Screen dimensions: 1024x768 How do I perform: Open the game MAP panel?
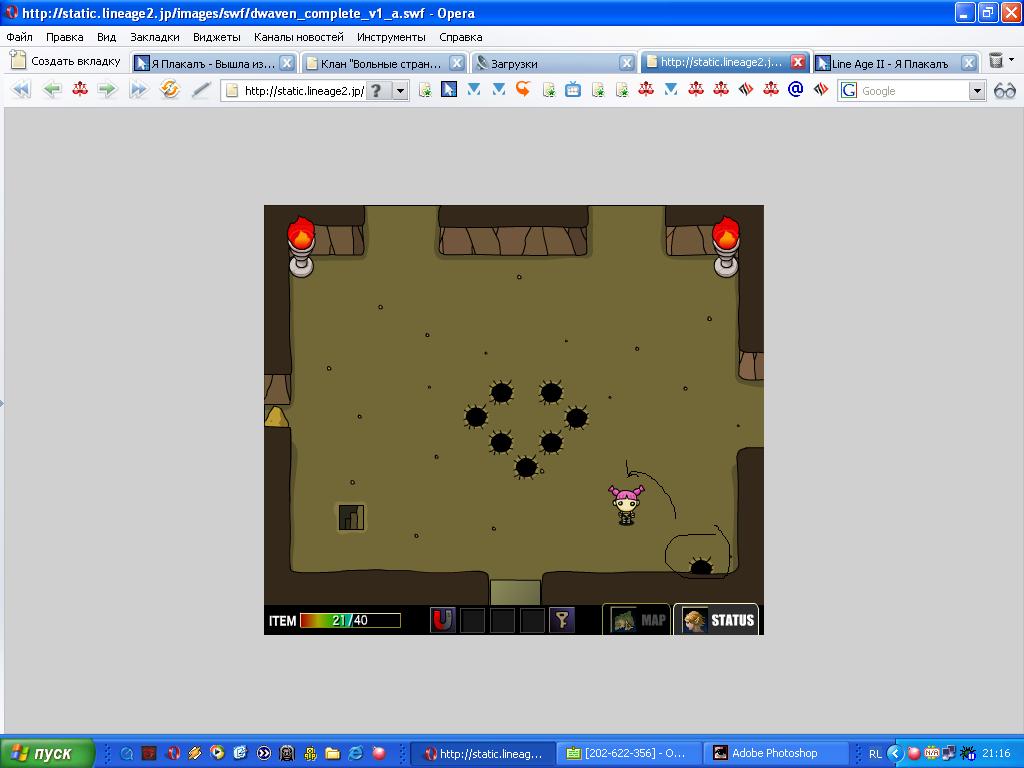(637, 620)
